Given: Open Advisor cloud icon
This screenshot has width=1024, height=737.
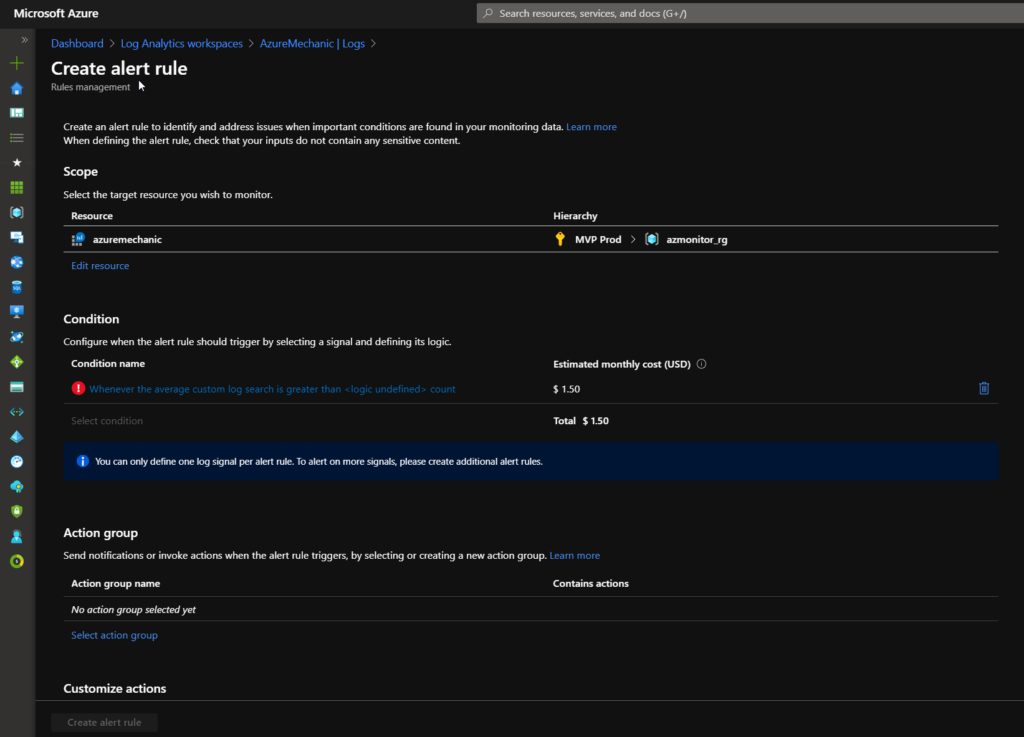Looking at the screenshot, I should coord(17,486).
